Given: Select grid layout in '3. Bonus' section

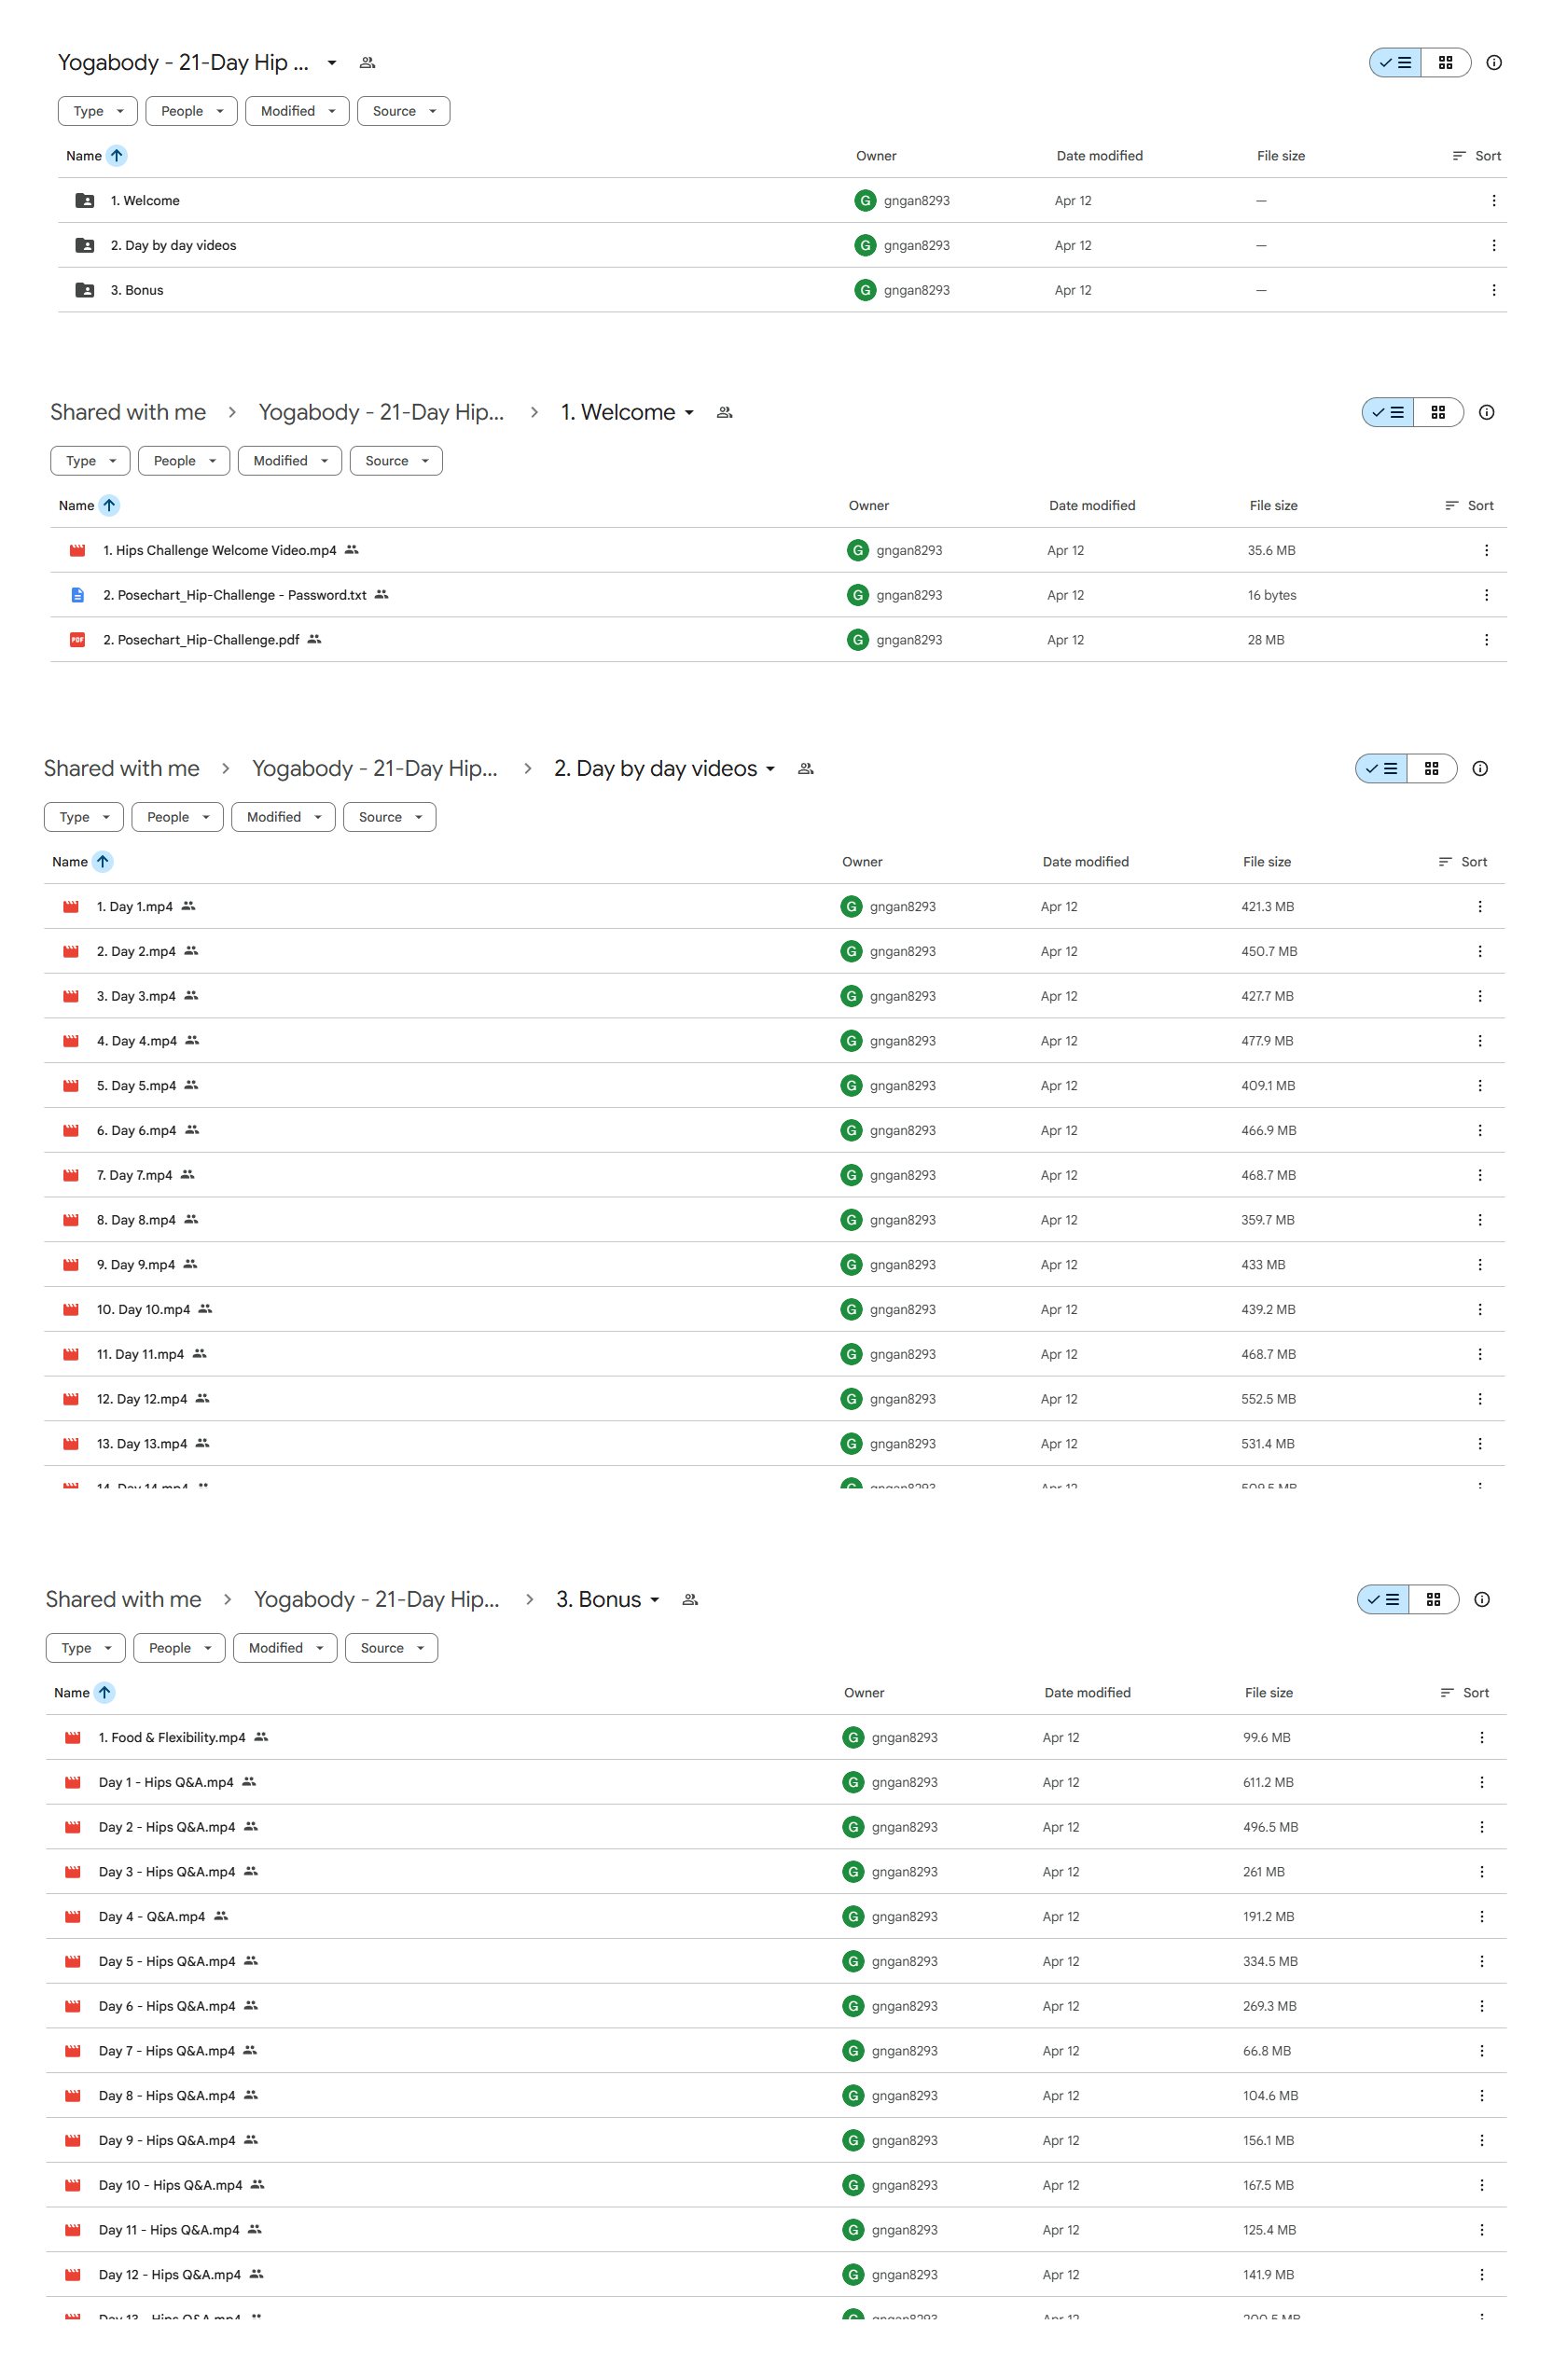Looking at the screenshot, I should click(x=1433, y=1600).
